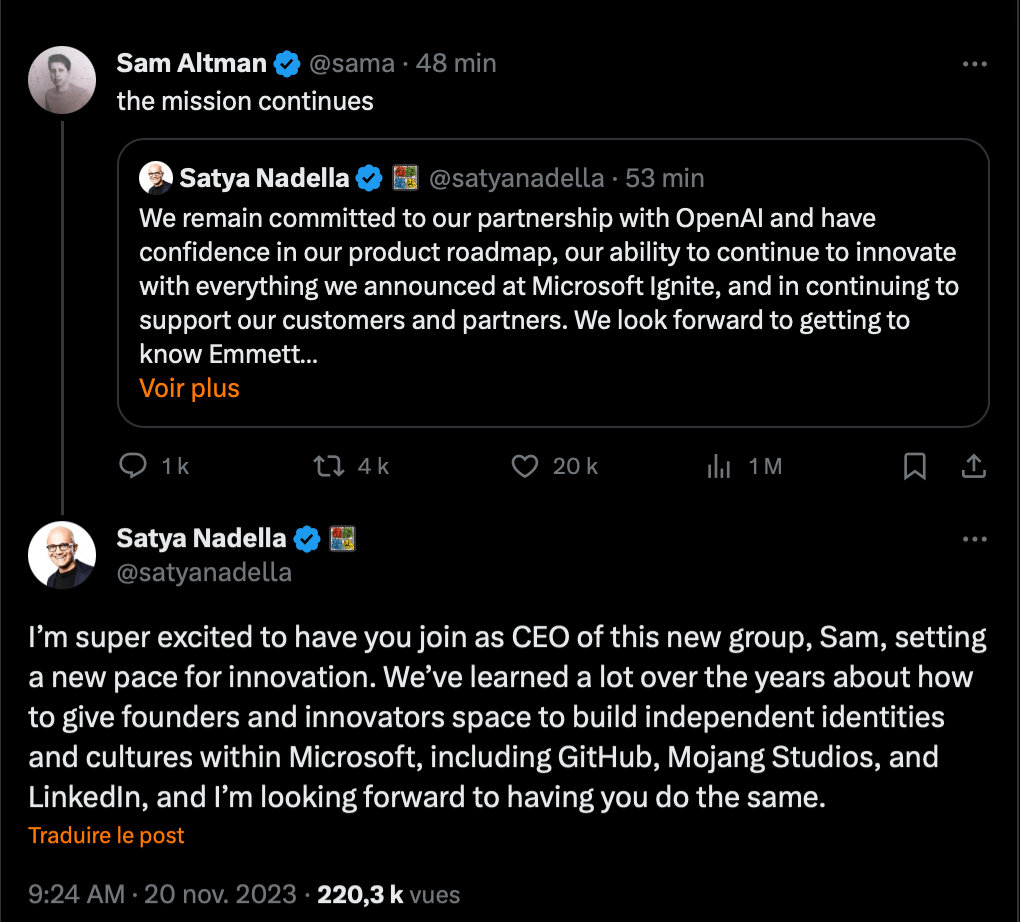Image resolution: width=1020 pixels, height=922 pixels.
Task: Expand the quoted tweet with Voir plus
Action: tap(189, 387)
